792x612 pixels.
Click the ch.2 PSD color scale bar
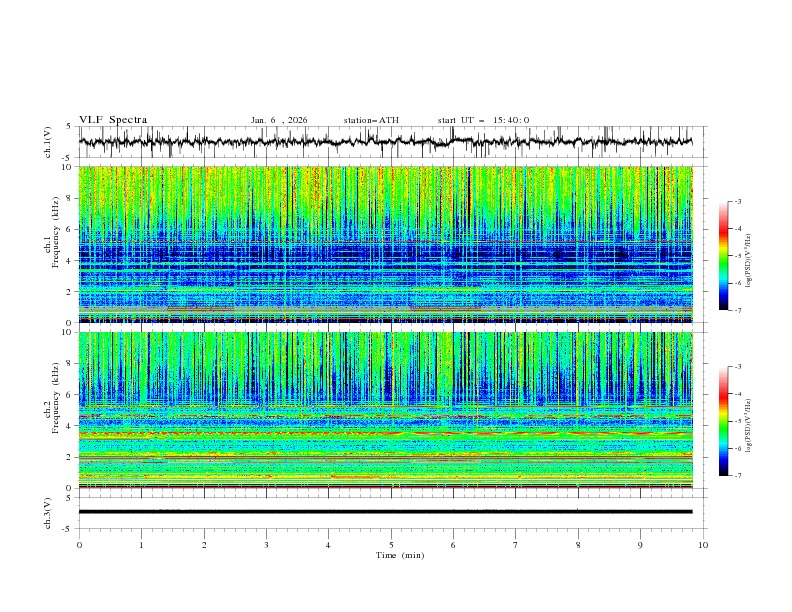pos(724,421)
